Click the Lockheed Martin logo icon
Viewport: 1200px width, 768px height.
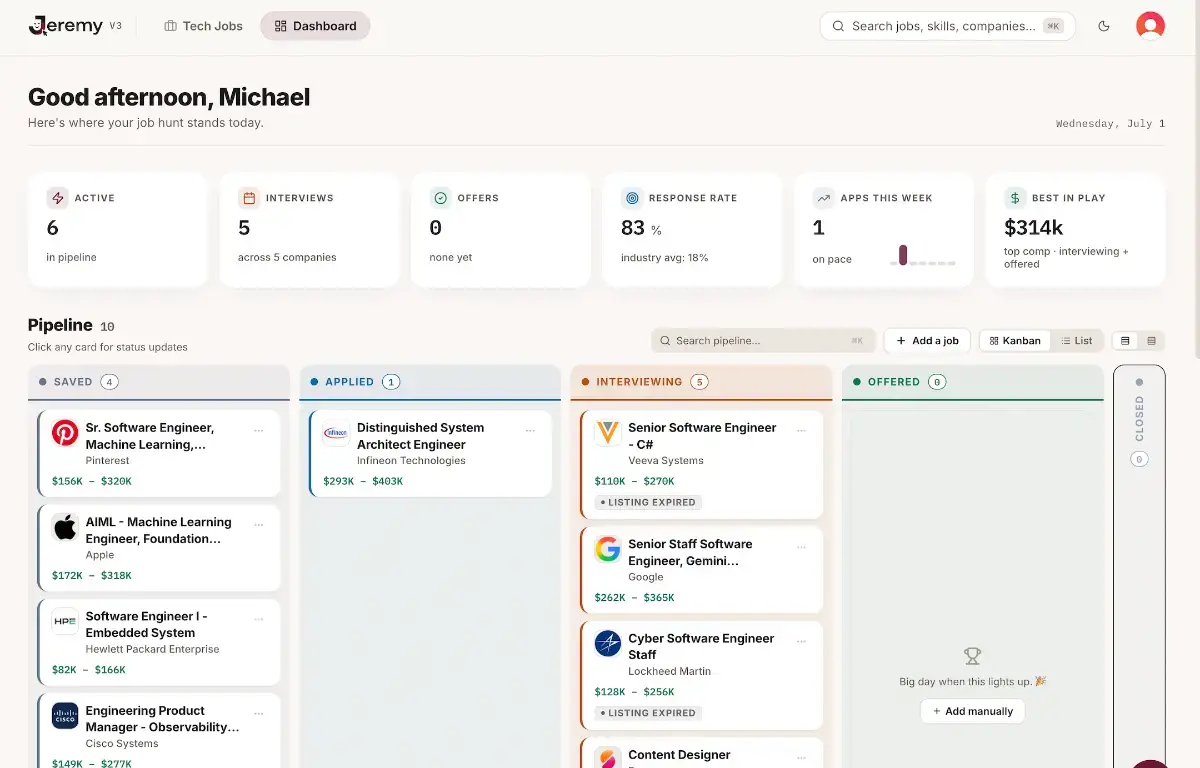coord(608,644)
